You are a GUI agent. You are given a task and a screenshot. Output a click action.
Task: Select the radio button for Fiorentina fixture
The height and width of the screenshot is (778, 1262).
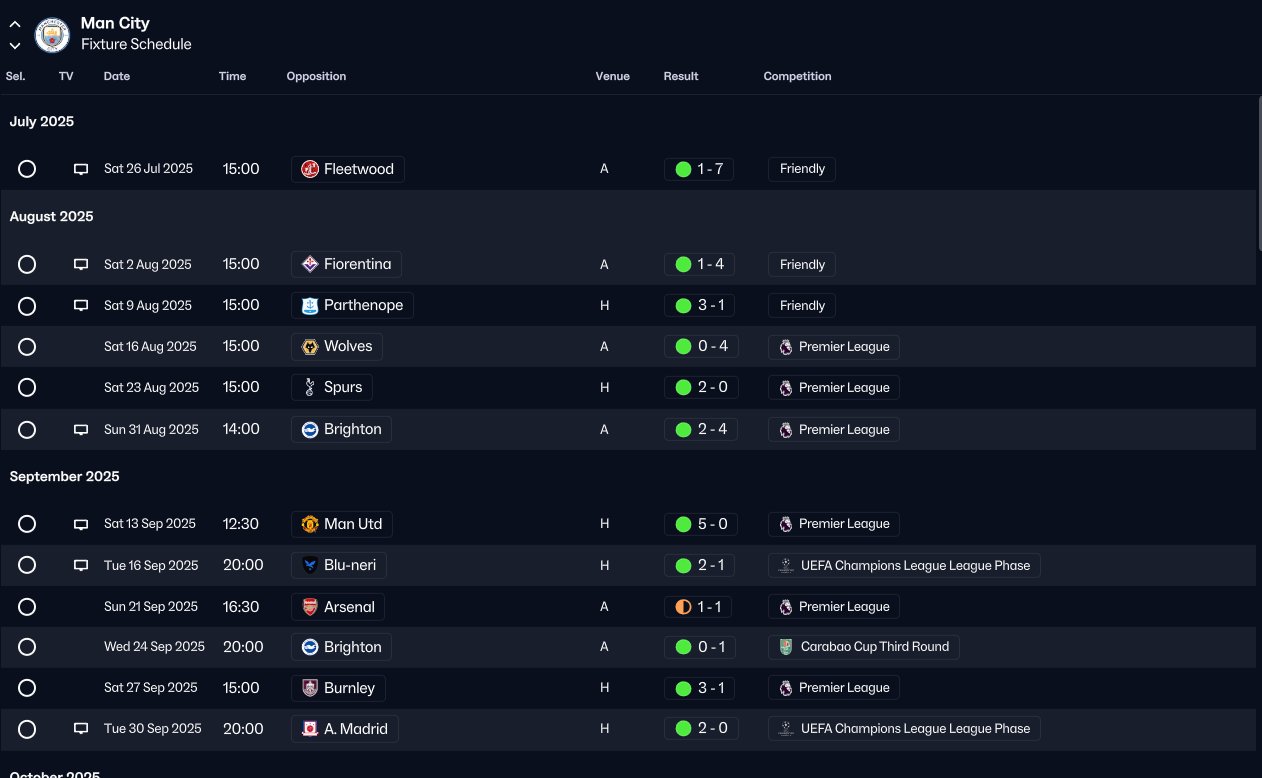click(x=27, y=264)
